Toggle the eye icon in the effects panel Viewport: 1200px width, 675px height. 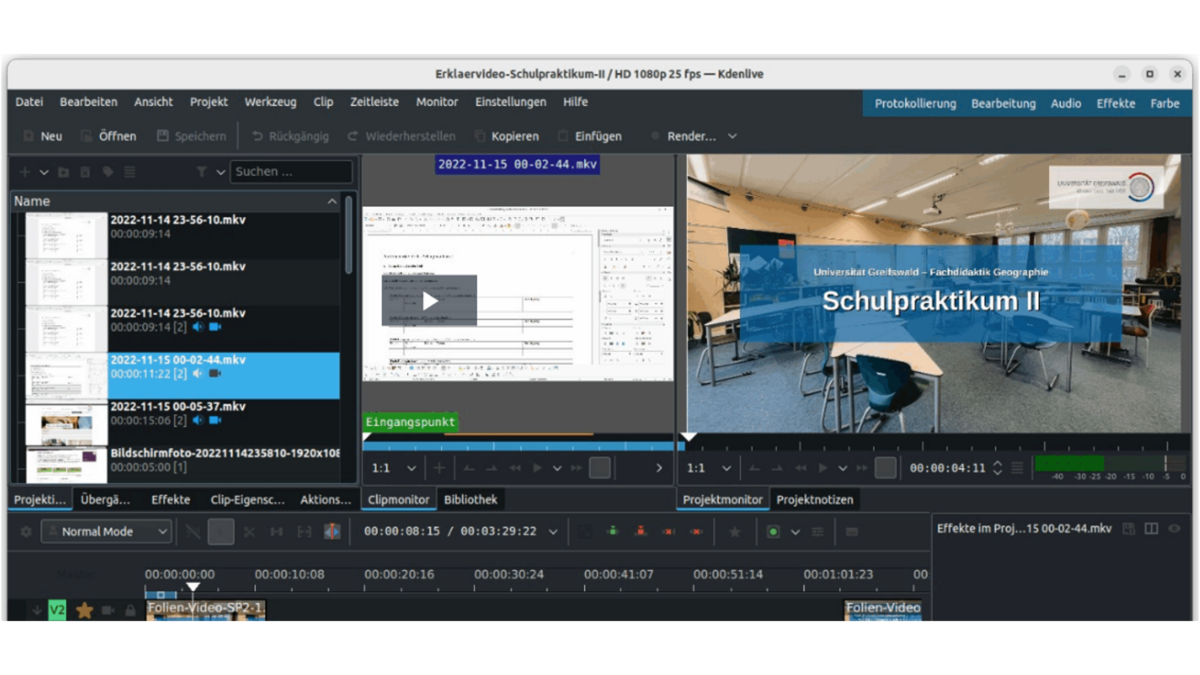click(1174, 528)
